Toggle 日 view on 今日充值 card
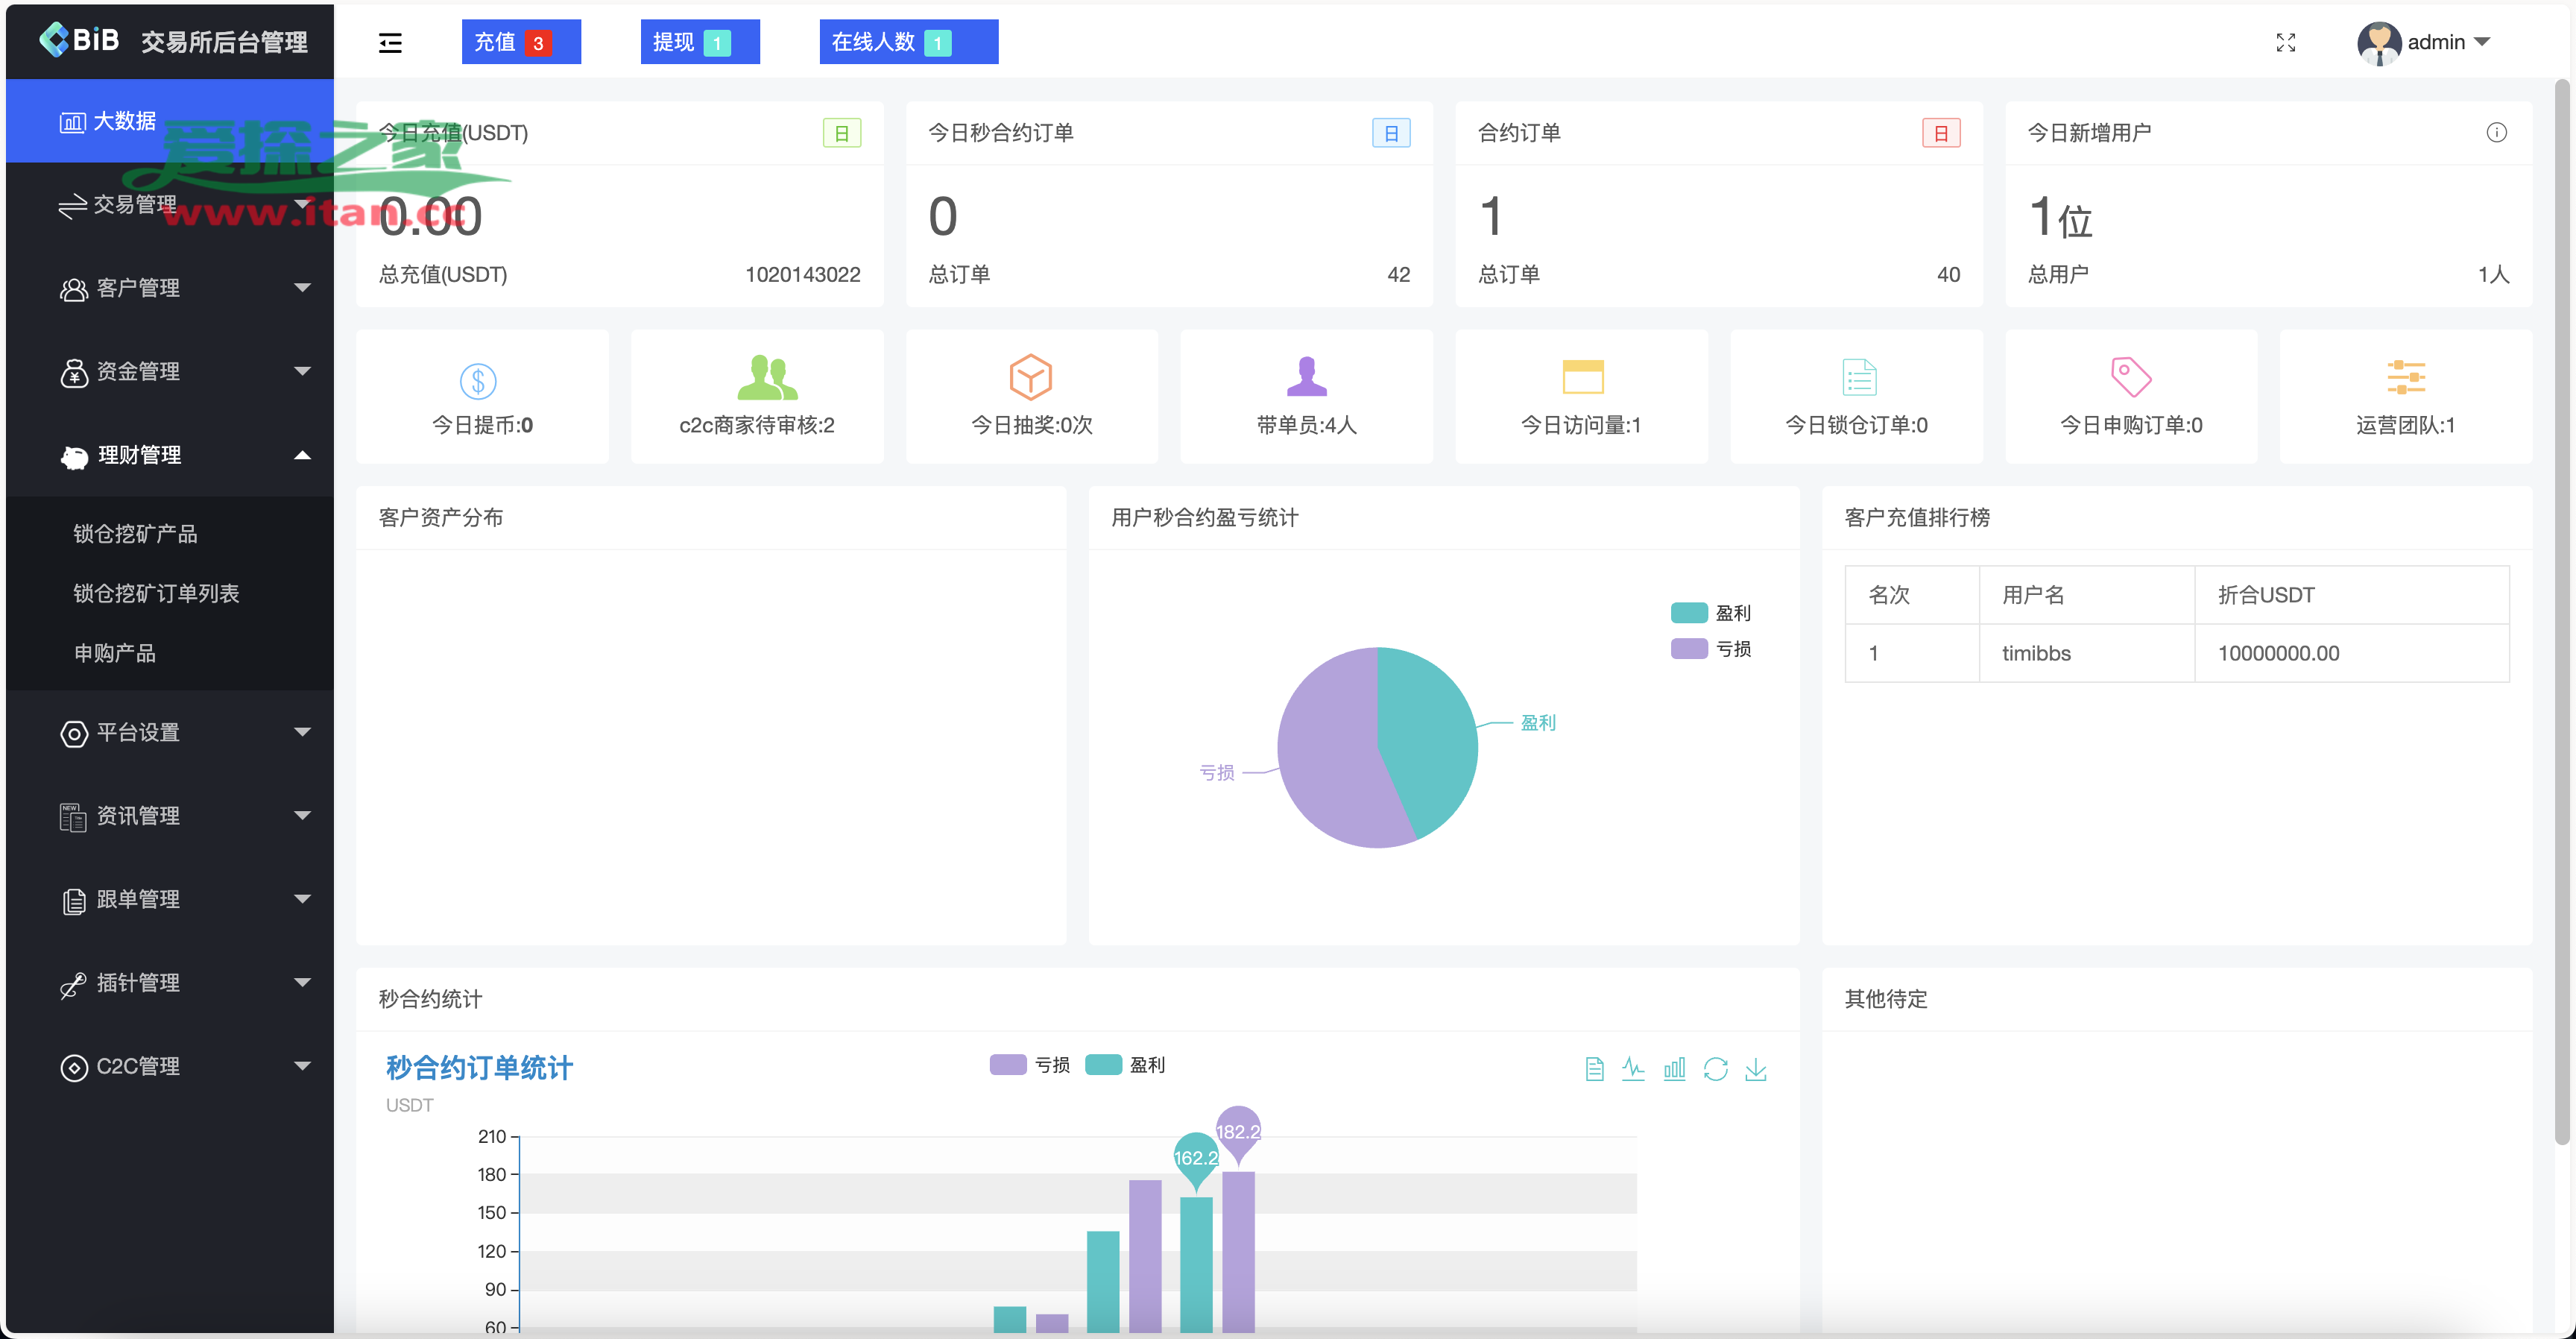The width and height of the screenshot is (2576, 1339). tap(843, 132)
